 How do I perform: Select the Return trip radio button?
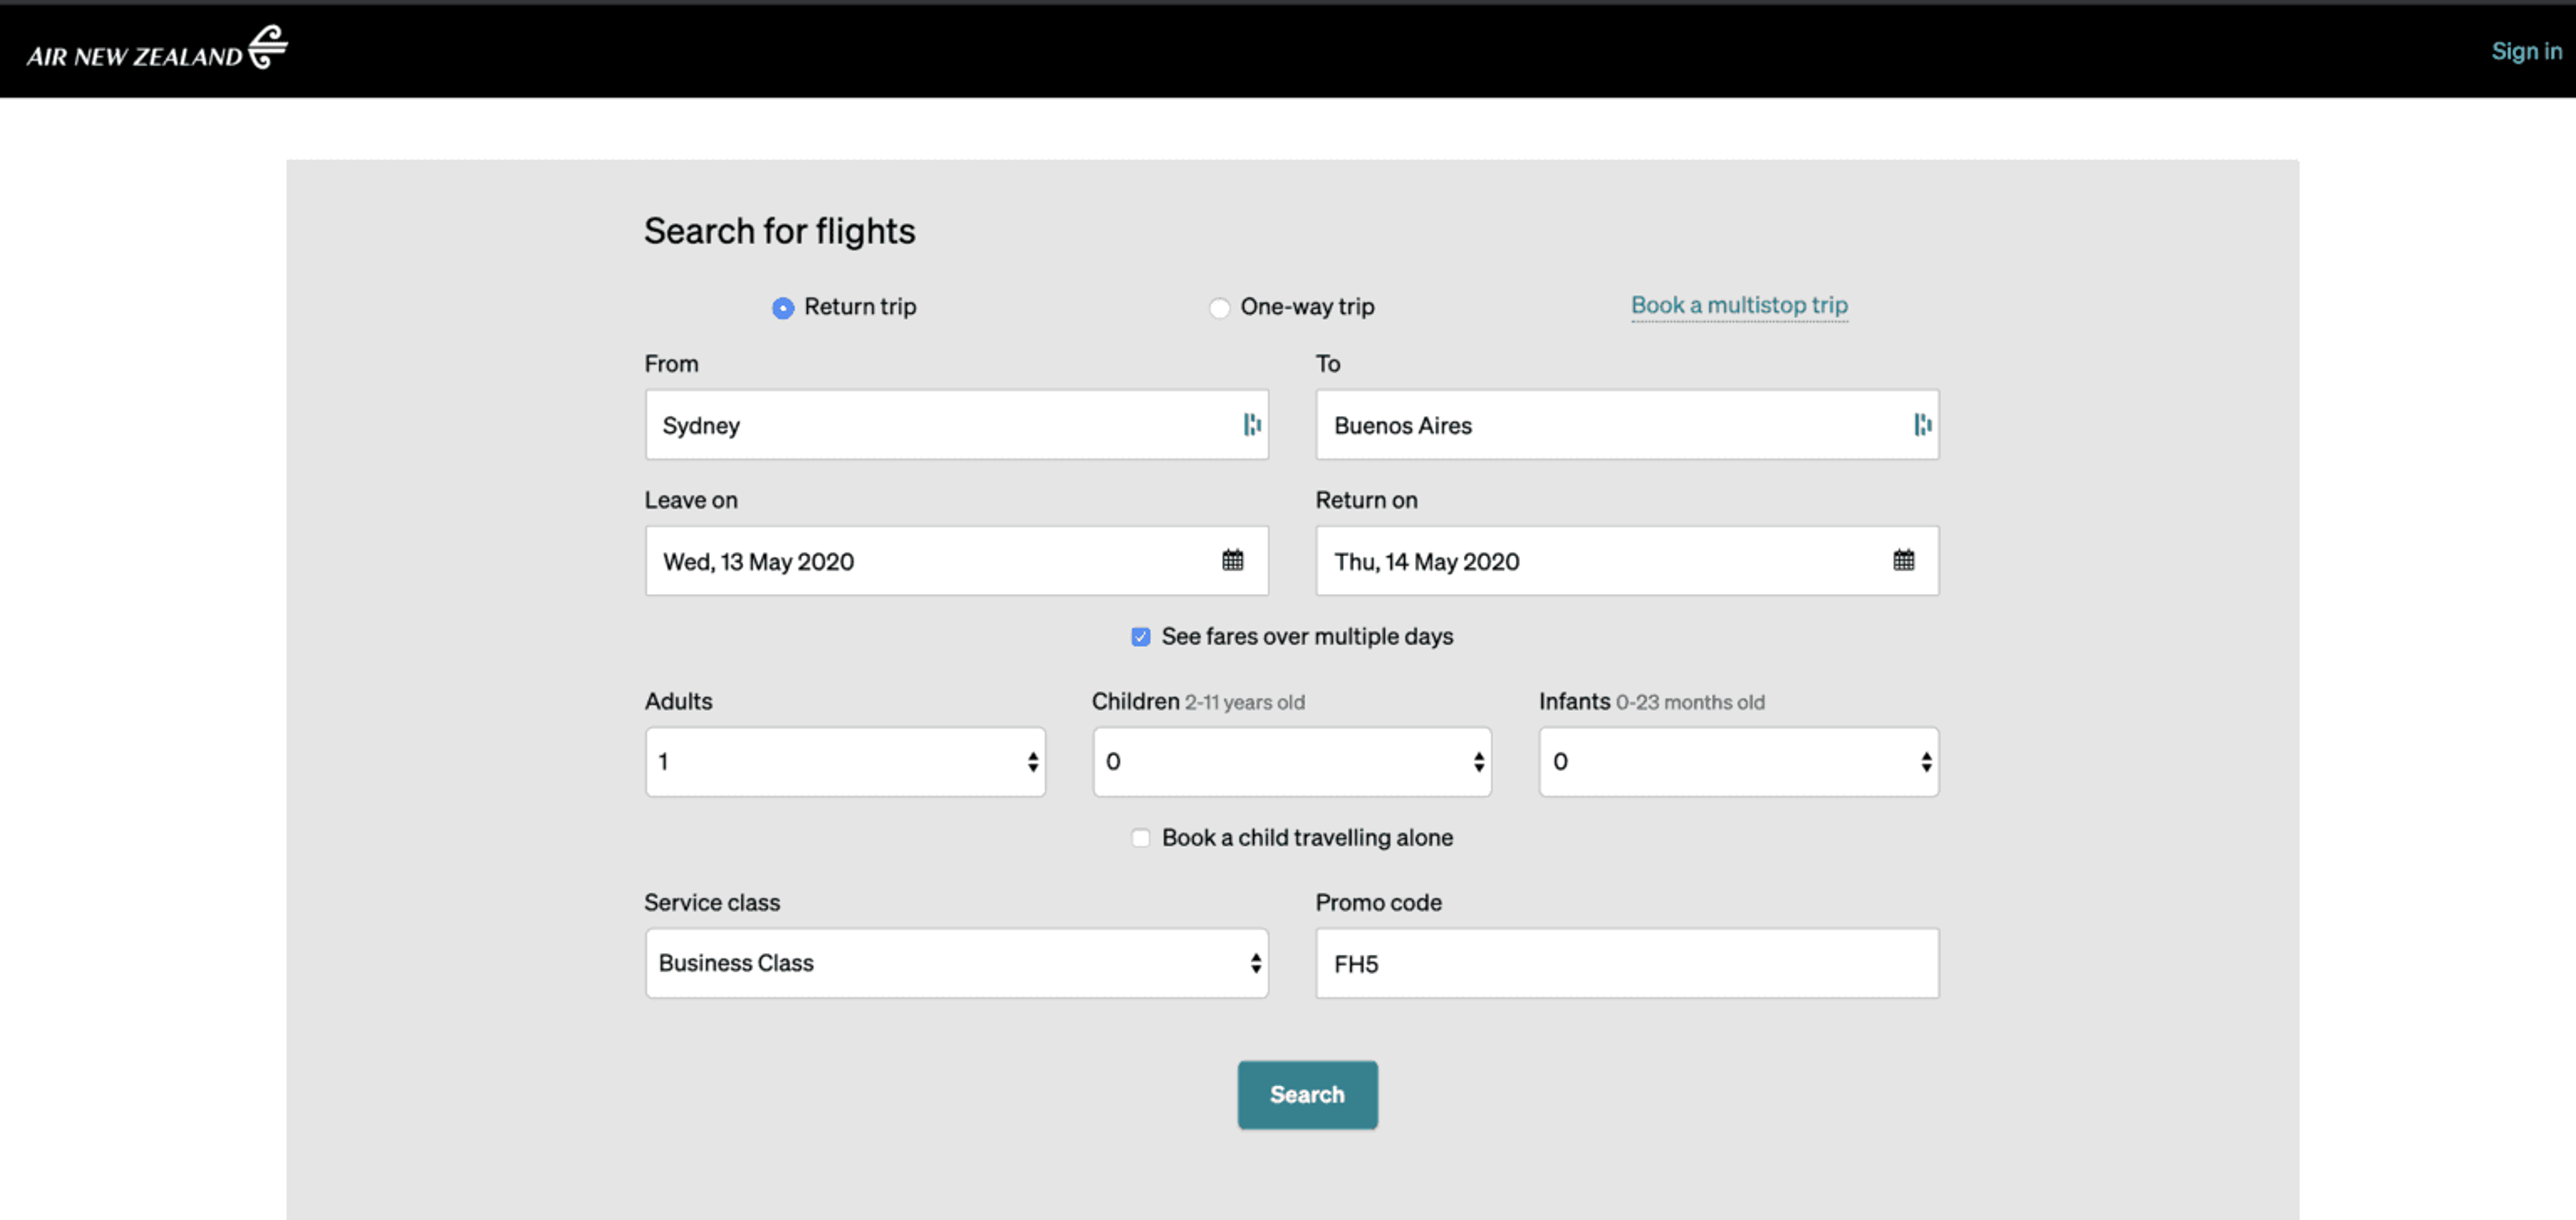pos(783,308)
